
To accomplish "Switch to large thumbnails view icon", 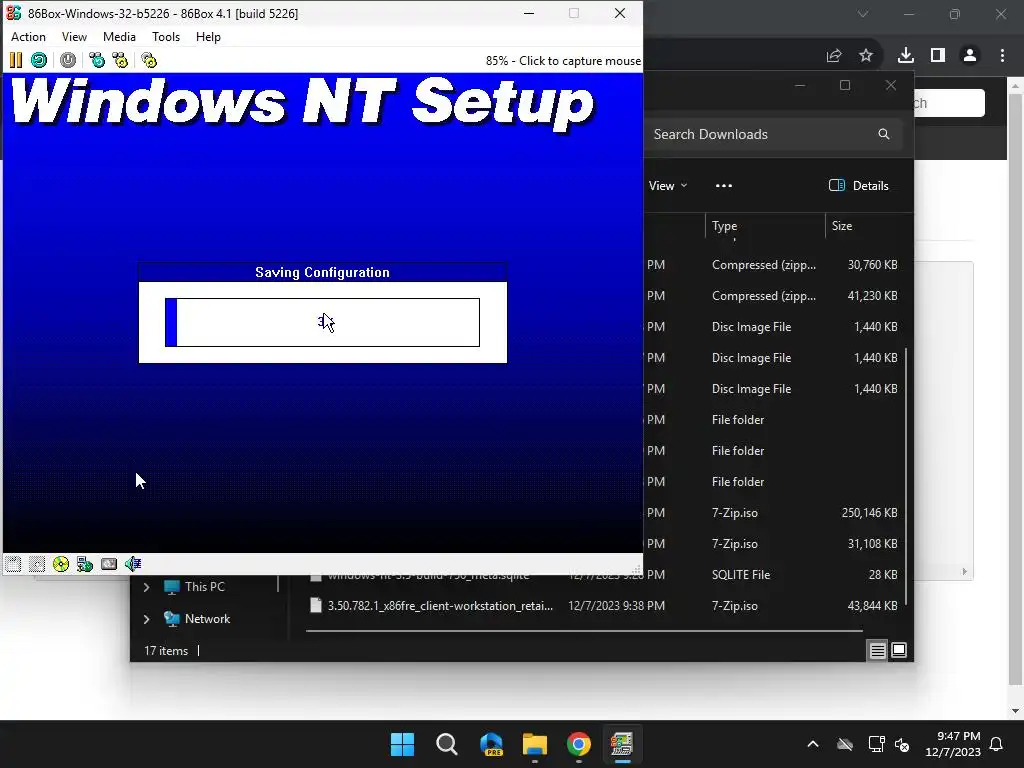I will coord(899,650).
